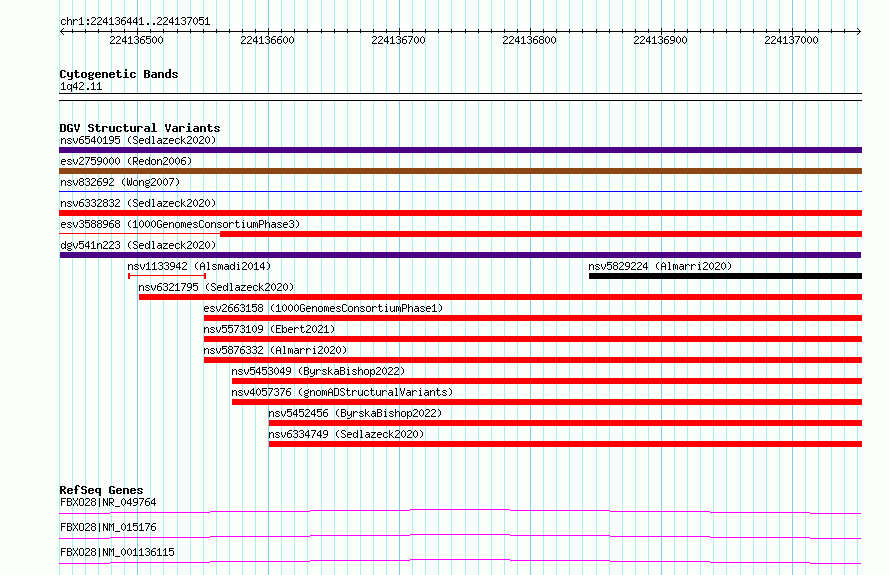Open variant nsv5876332 (Almarri2020) label
Viewport: 890px width, 575px height.
tap(275, 350)
